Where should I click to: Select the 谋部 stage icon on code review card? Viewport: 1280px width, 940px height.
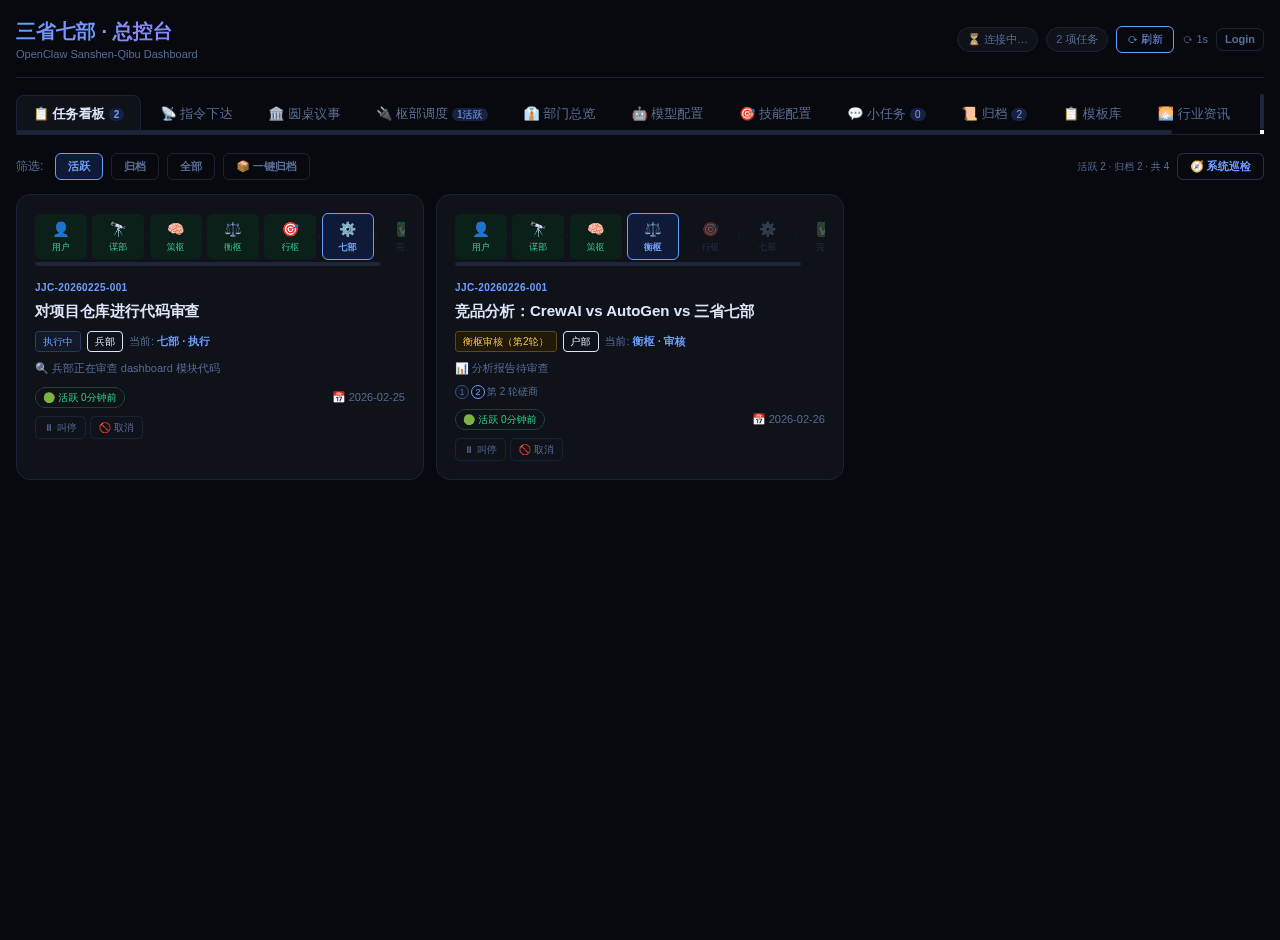point(117,236)
